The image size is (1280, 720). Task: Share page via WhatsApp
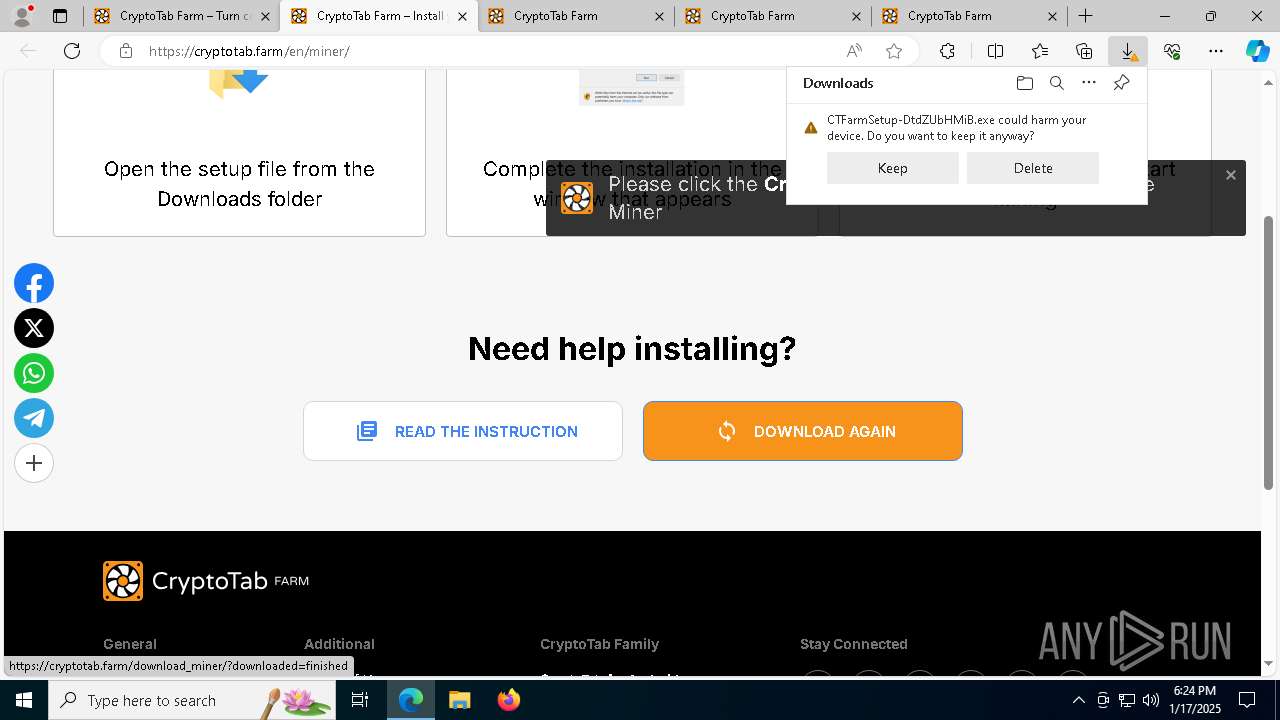point(34,373)
